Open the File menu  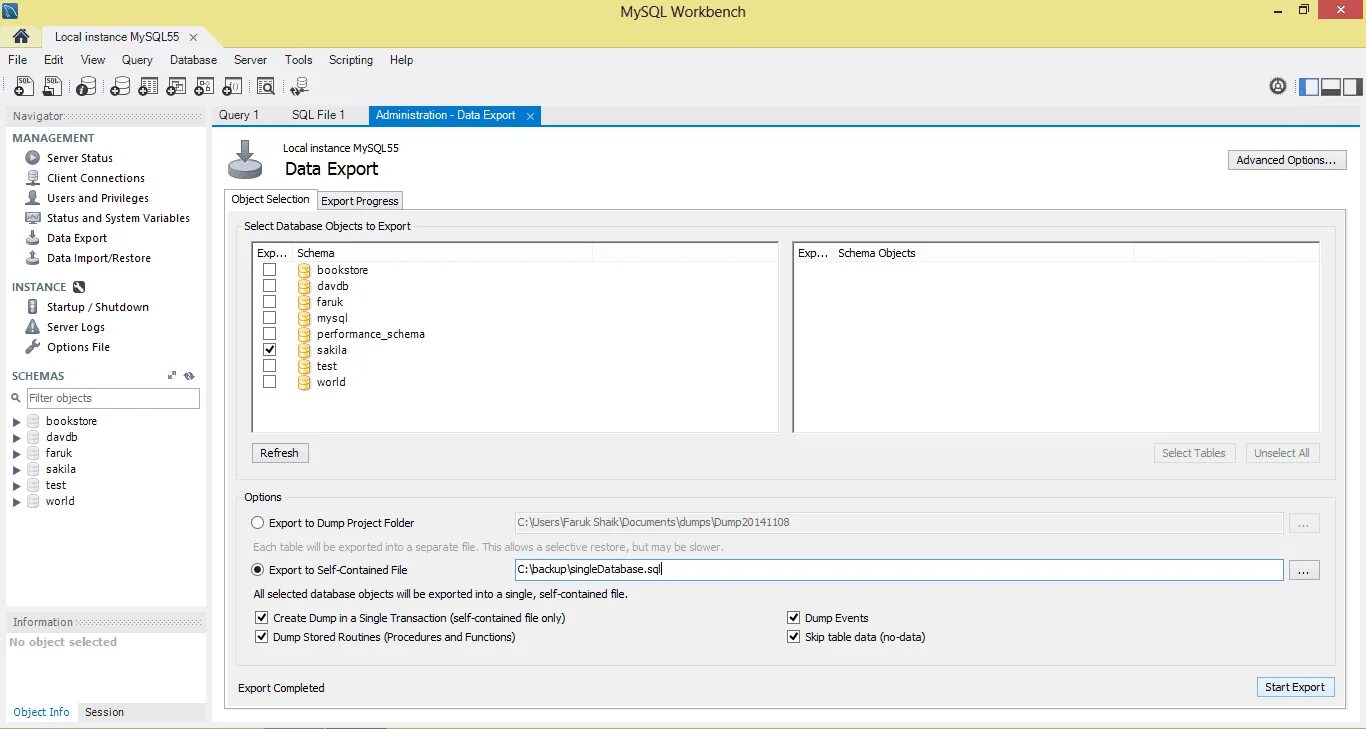click(x=17, y=60)
